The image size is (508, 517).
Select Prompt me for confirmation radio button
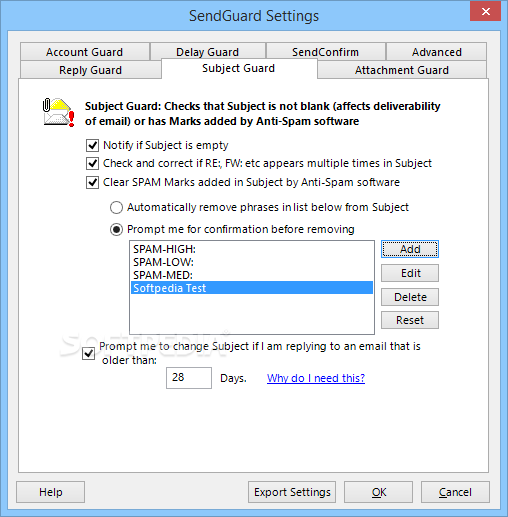click(116, 229)
